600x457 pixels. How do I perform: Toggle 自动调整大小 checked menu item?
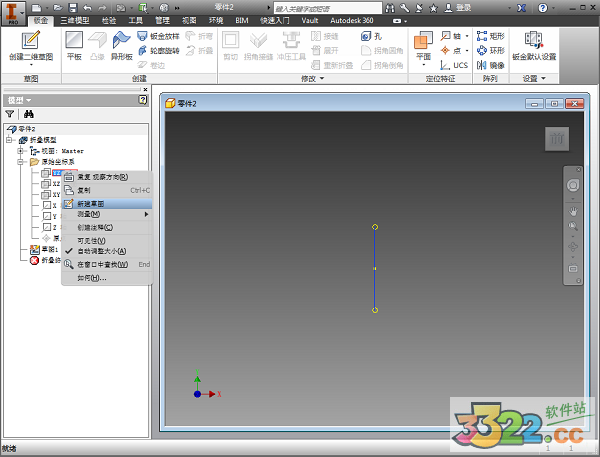(x=100, y=251)
